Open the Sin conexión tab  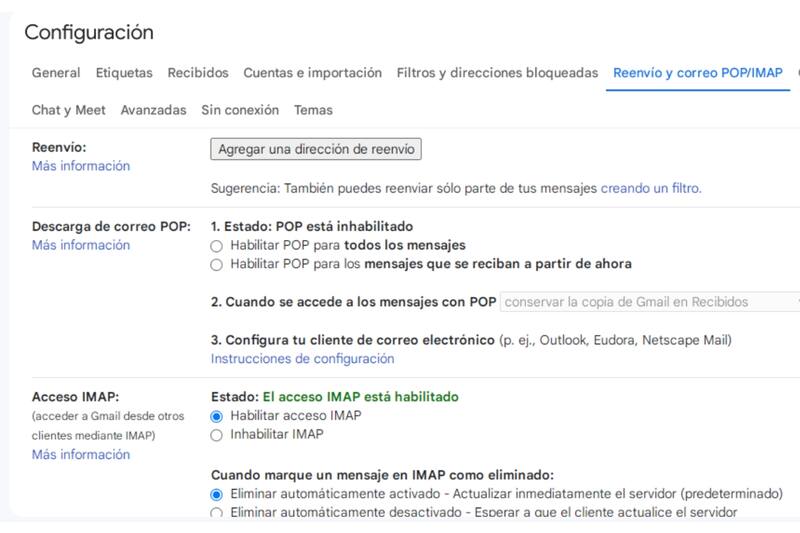point(240,110)
